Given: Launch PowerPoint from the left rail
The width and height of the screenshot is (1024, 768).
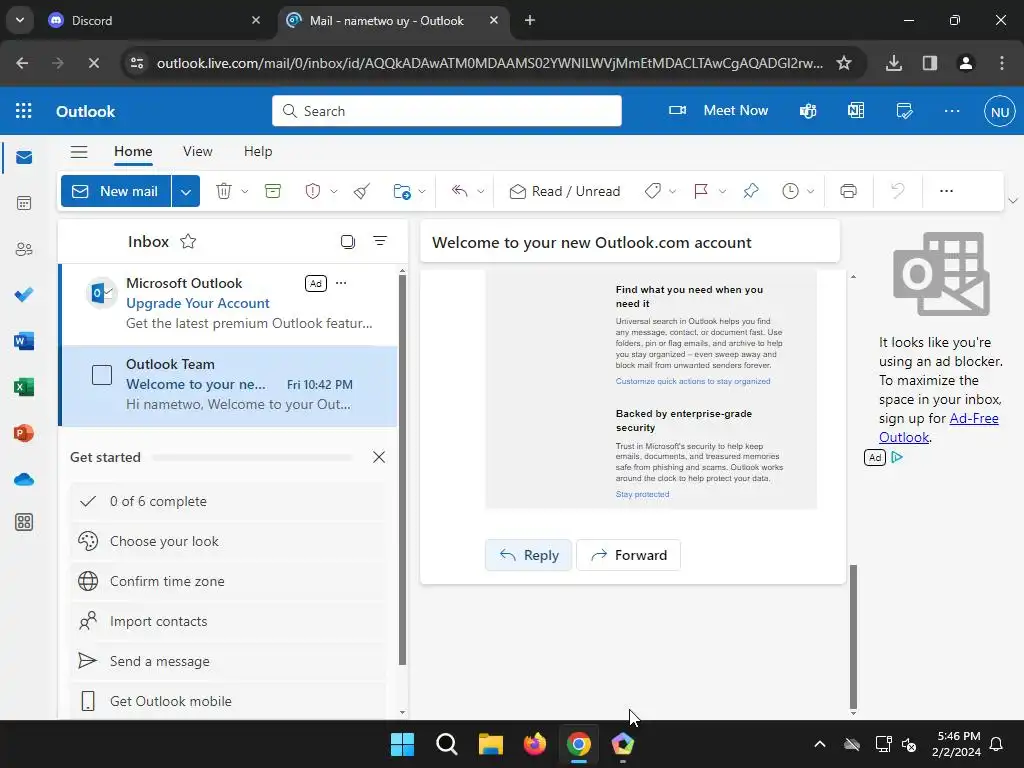Looking at the screenshot, I should [24, 433].
